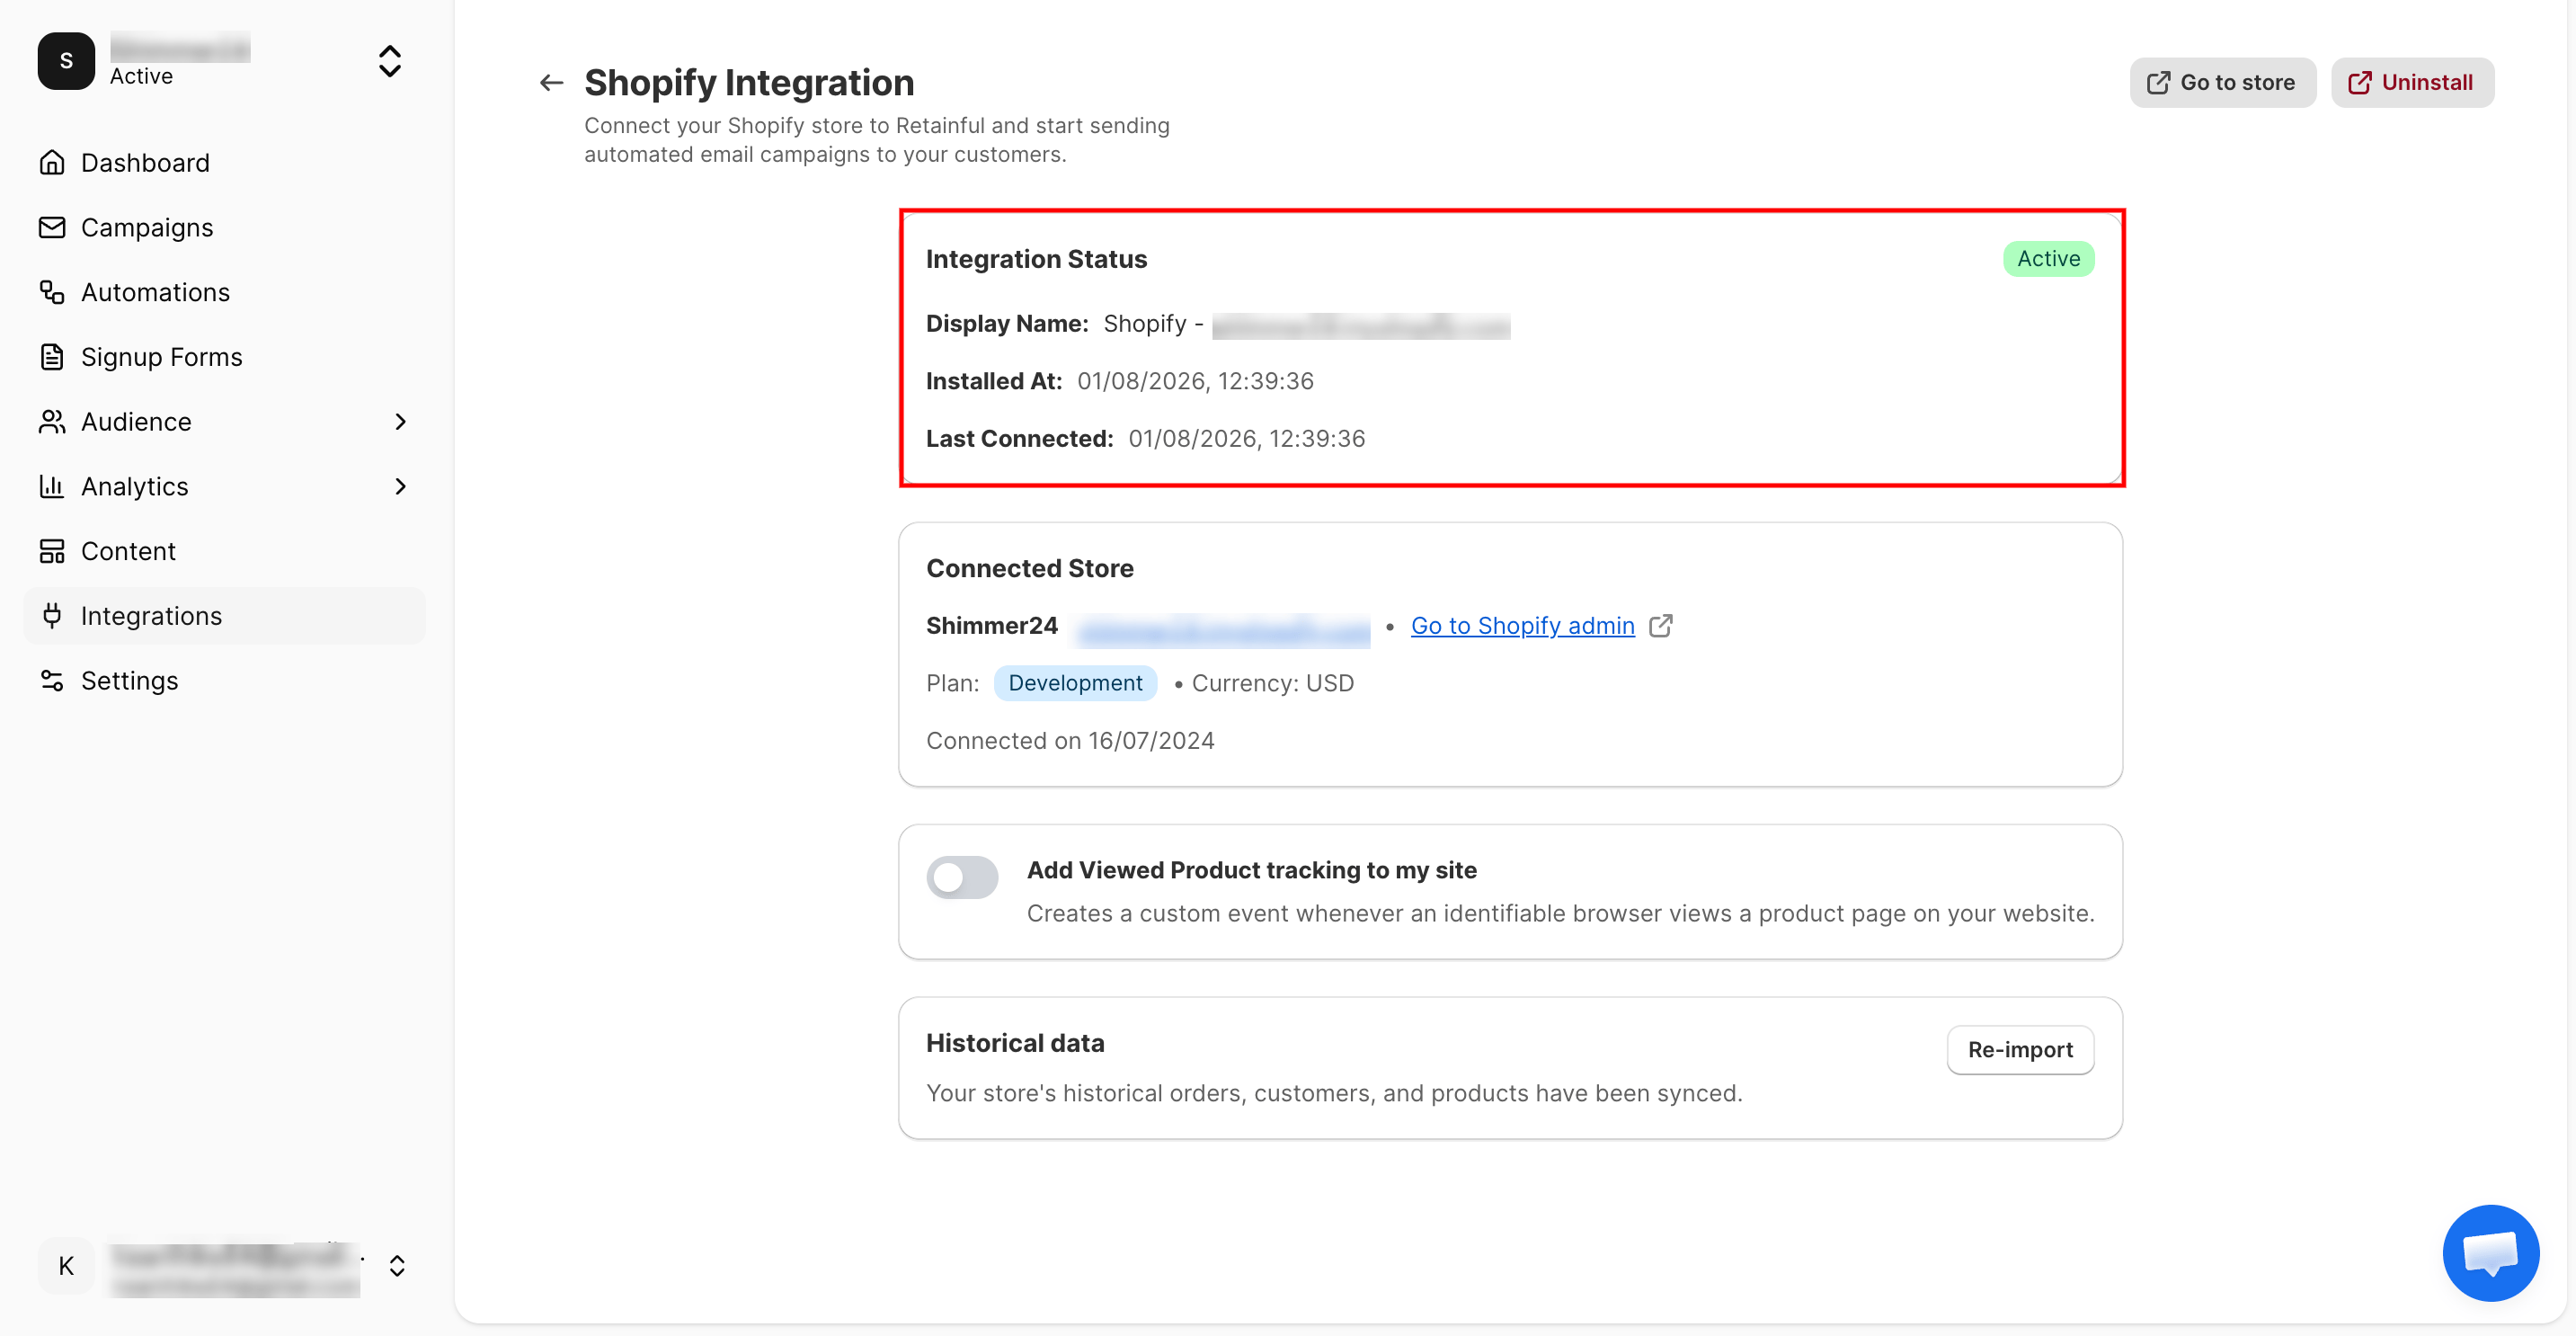Click the Currency: USD text
2576x1336 pixels.
point(1272,683)
